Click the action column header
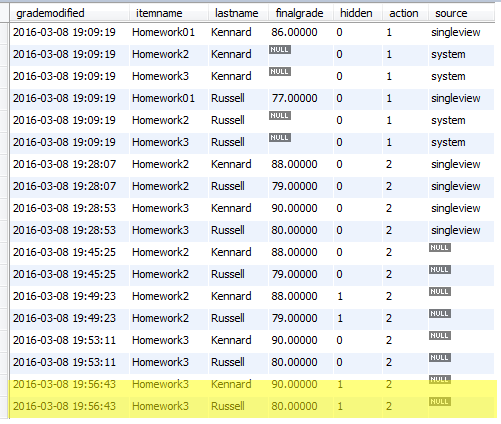Image resolution: width=501 pixels, height=424 pixels. (x=405, y=13)
